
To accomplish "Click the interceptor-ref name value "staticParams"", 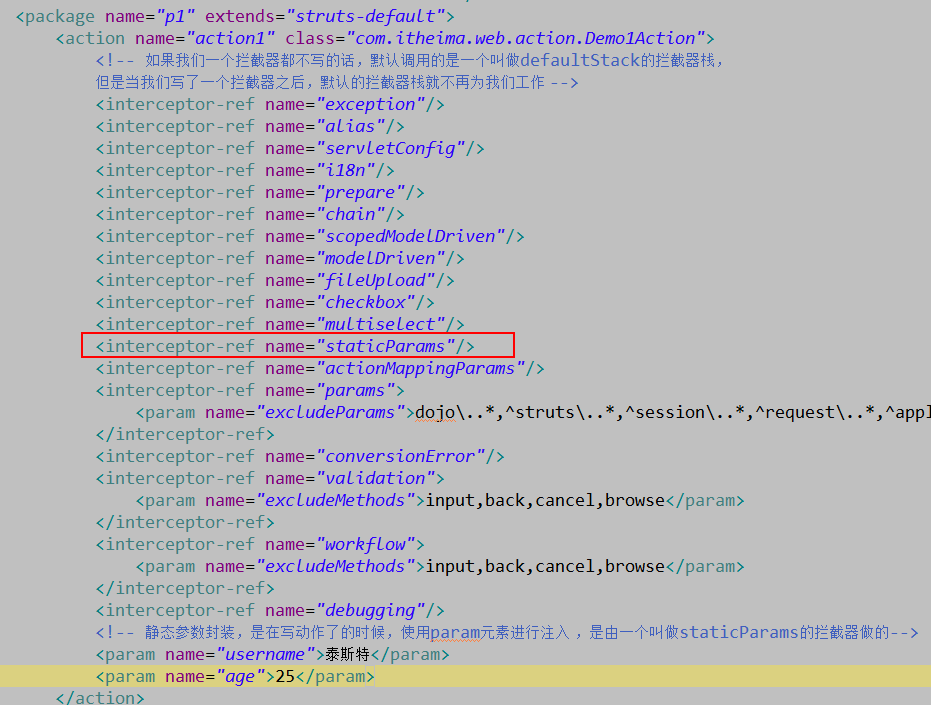I will click(x=386, y=346).
